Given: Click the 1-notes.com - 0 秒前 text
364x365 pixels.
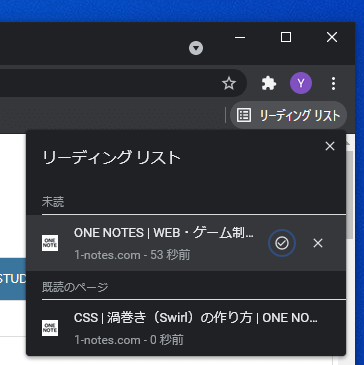Looking at the screenshot, I should (129, 340).
